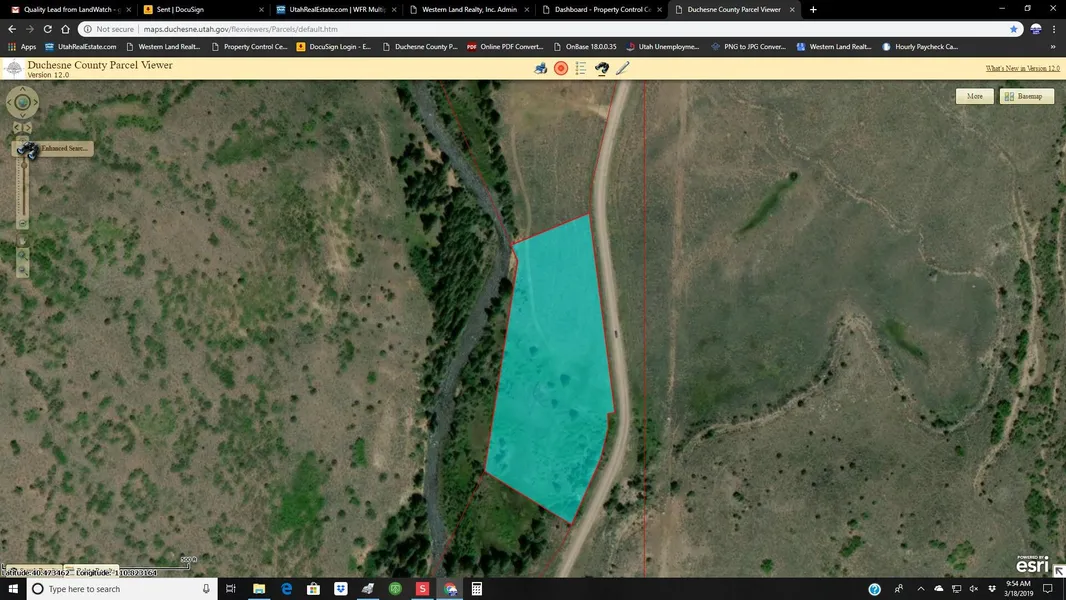Open Calculator from the taskbar
The width and height of the screenshot is (1066, 600).
[x=477, y=589]
